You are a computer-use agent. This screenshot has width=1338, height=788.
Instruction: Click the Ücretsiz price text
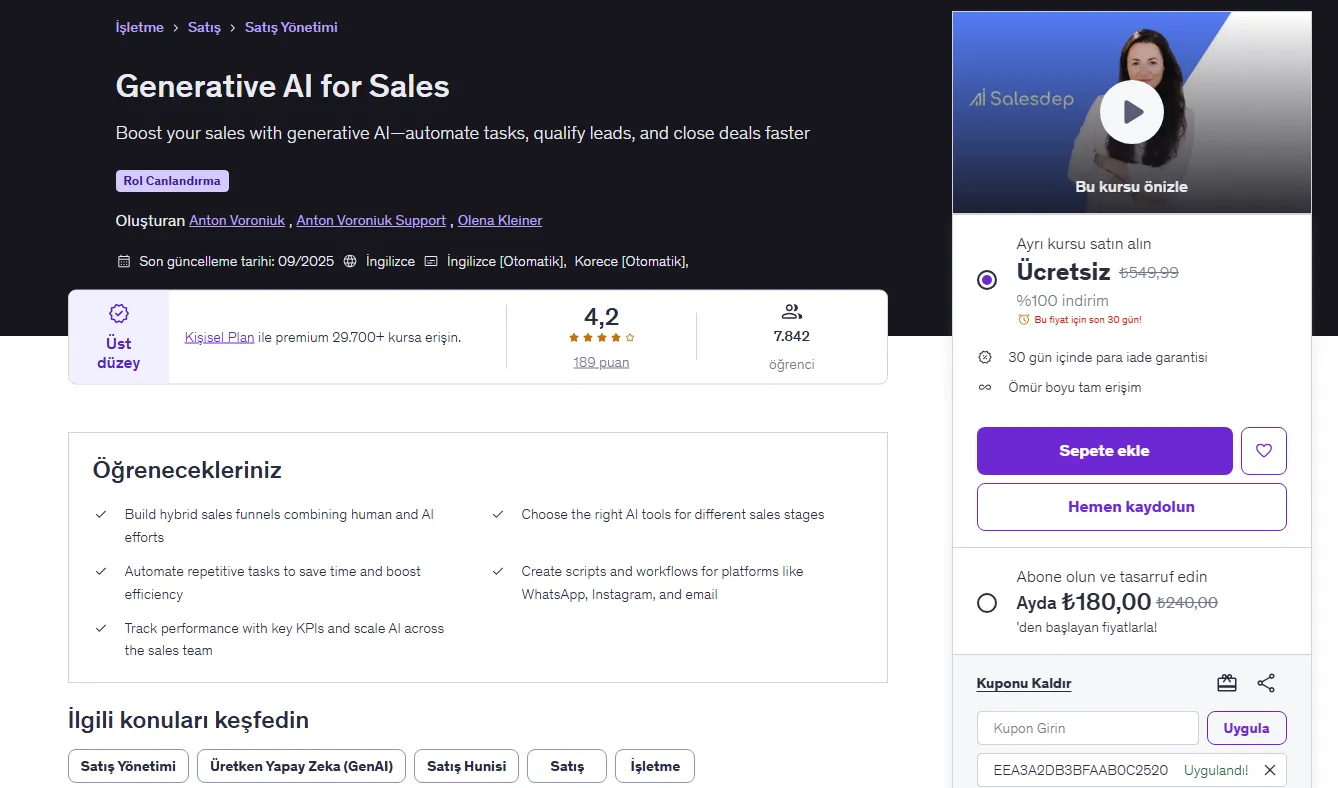[1064, 271]
